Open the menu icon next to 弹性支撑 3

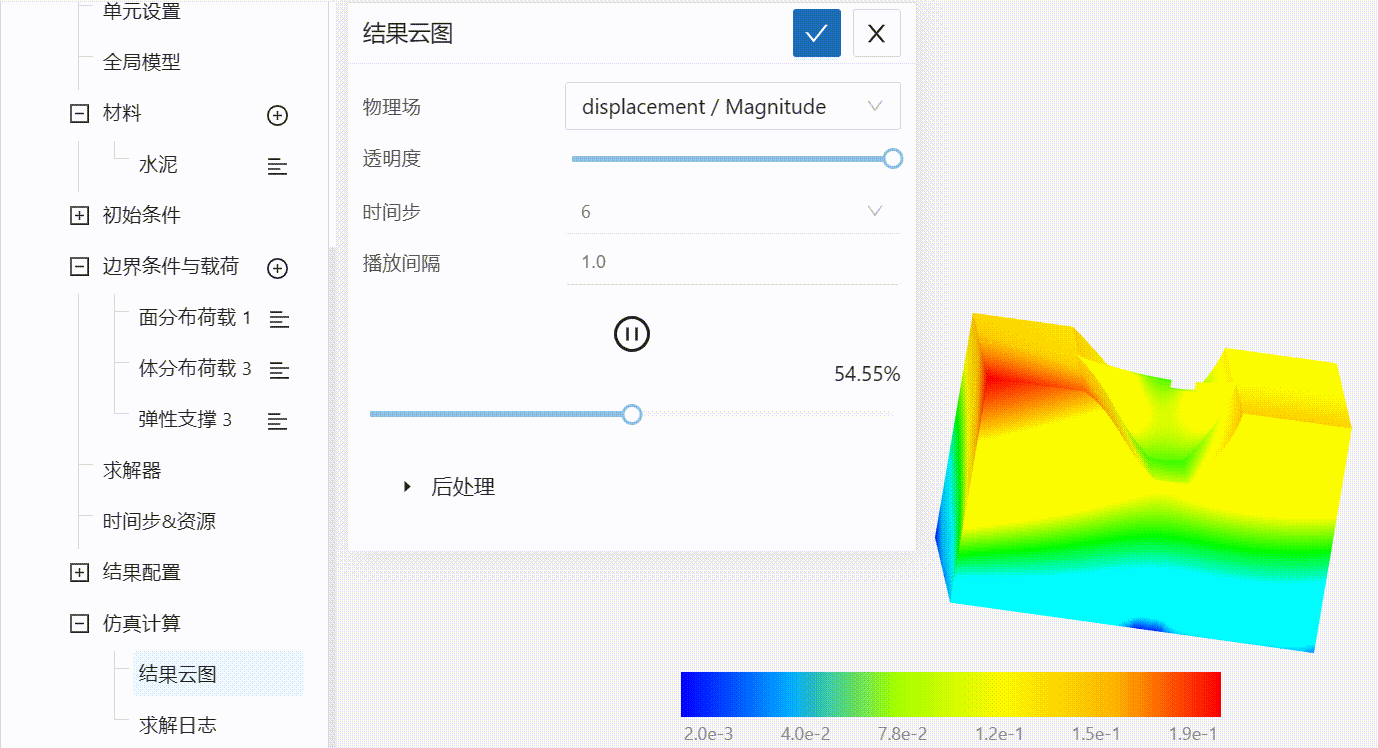click(x=278, y=422)
